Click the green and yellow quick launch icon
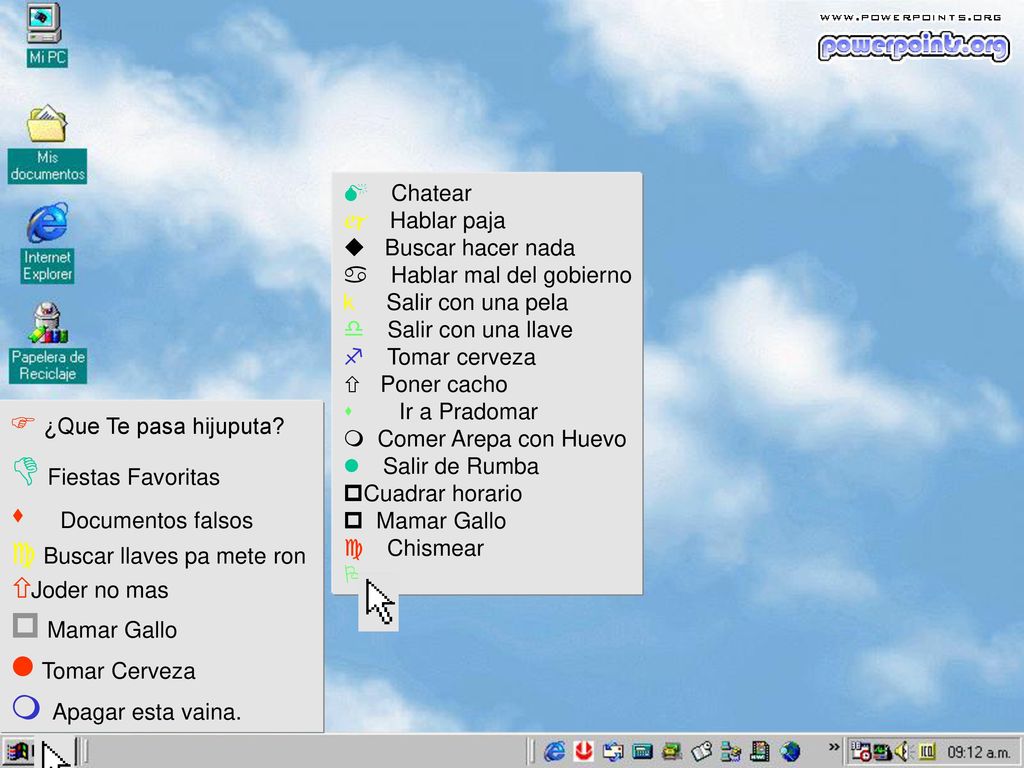The height and width of the screenshot is (768, 1024). (x=671, y=752)
